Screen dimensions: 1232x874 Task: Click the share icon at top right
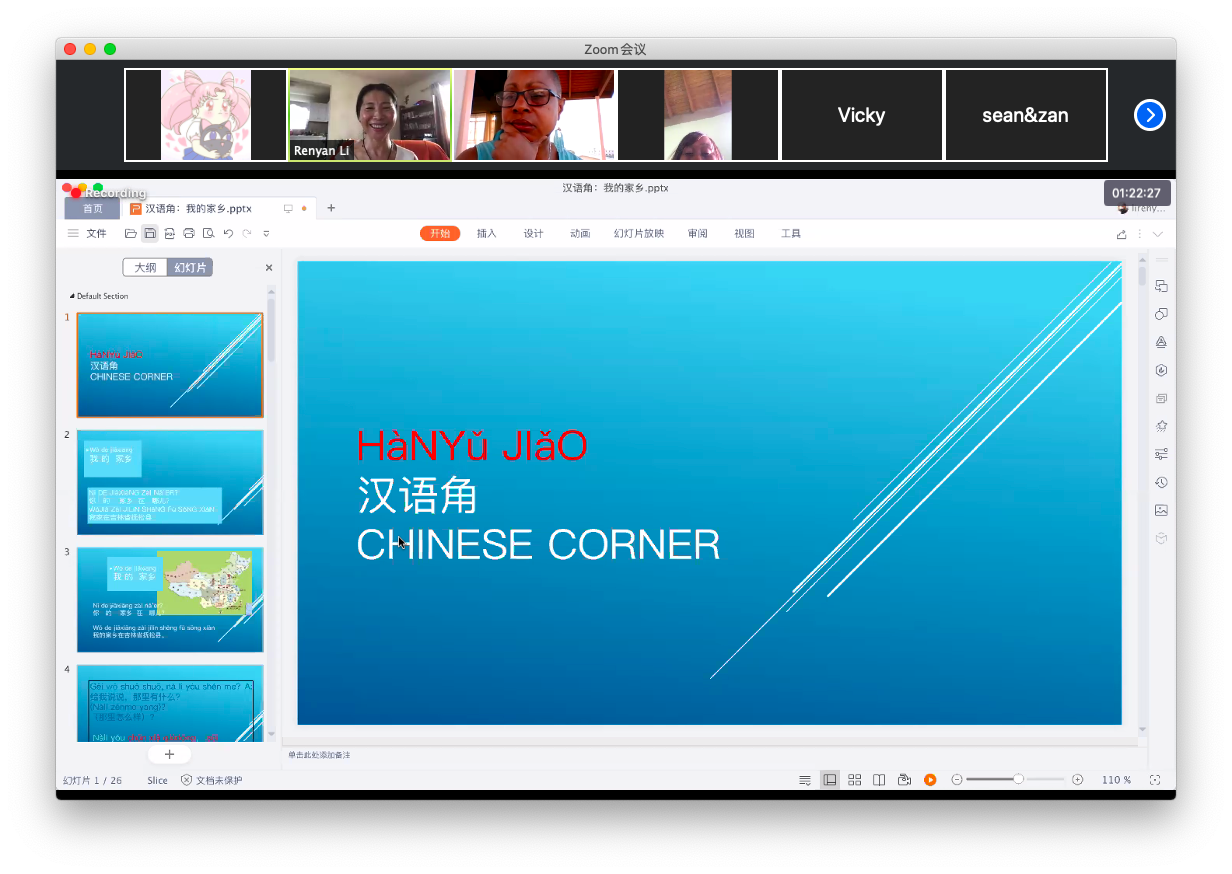[x=1121, y=234]
